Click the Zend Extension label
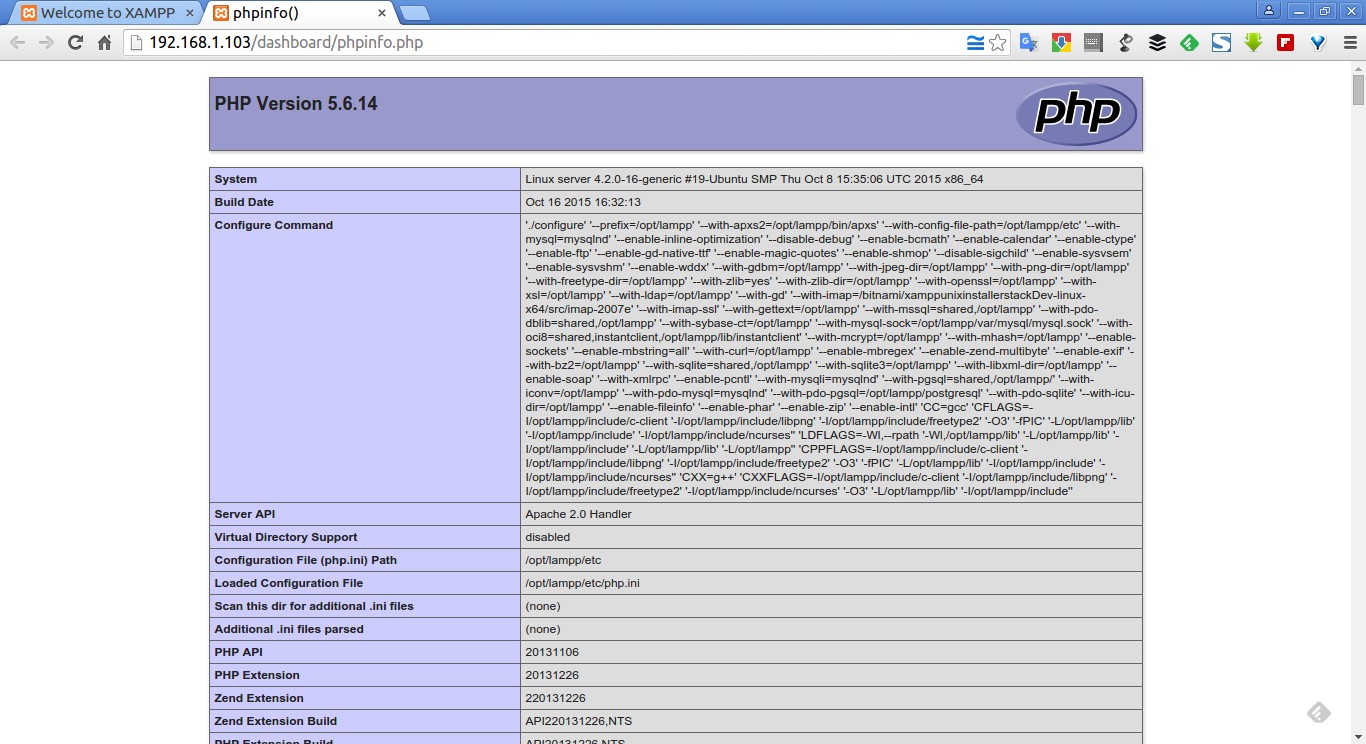The height and width of the screenshot is (744, 1366). [x=259, y=698]
